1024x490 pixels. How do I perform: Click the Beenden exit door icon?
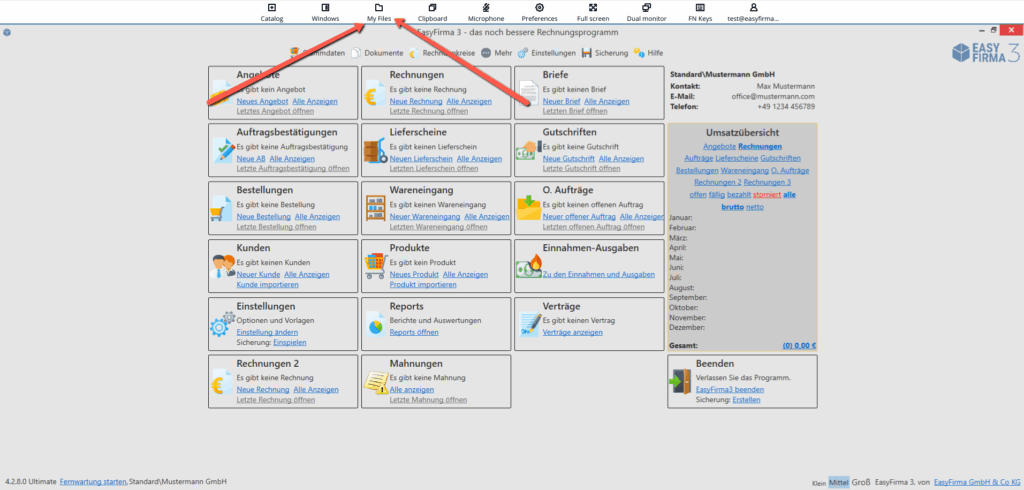pos(680,381)
